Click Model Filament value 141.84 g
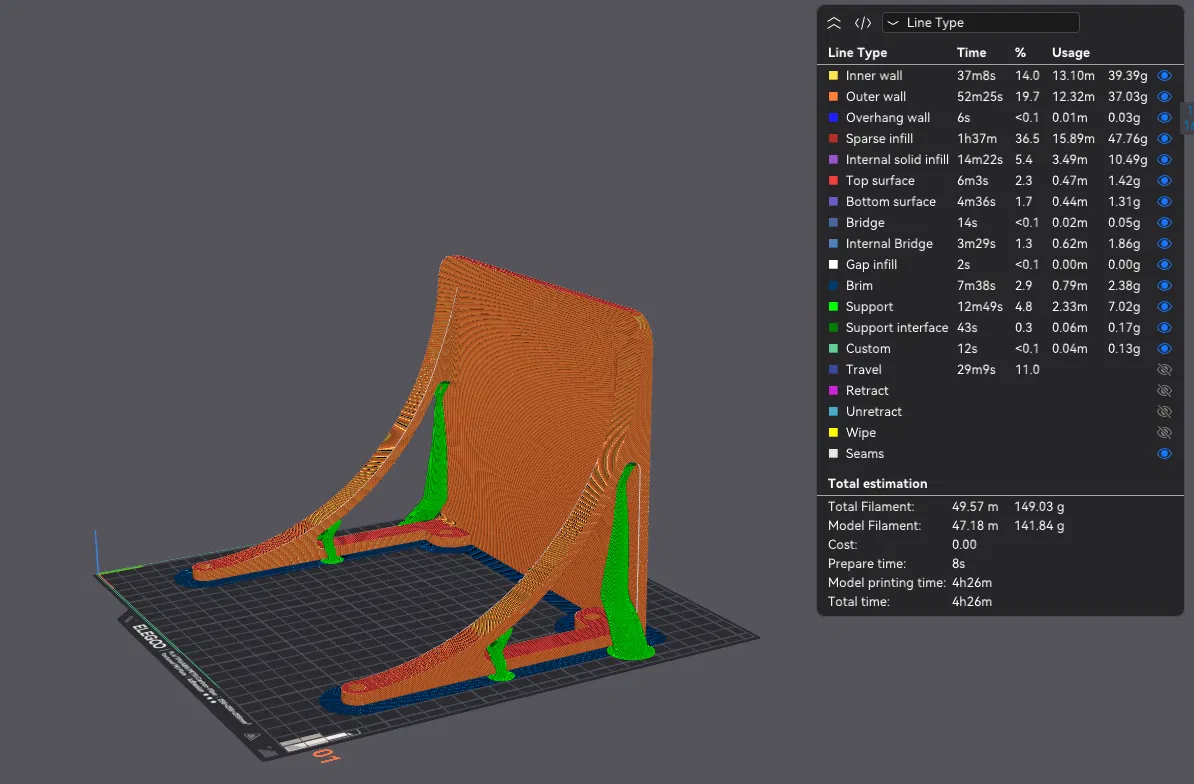Viewport: 1194px width, 784px height. point(1039,525)
